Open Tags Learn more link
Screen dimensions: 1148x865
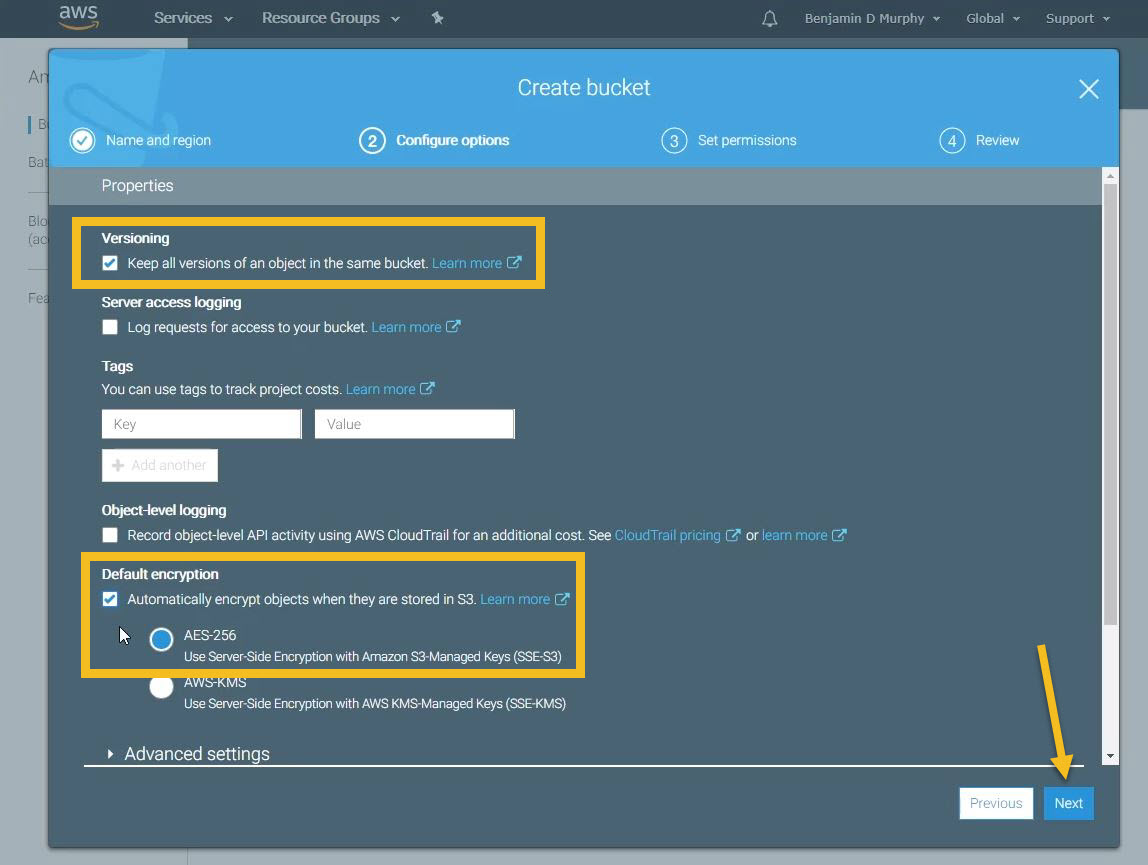click(381, 389)
